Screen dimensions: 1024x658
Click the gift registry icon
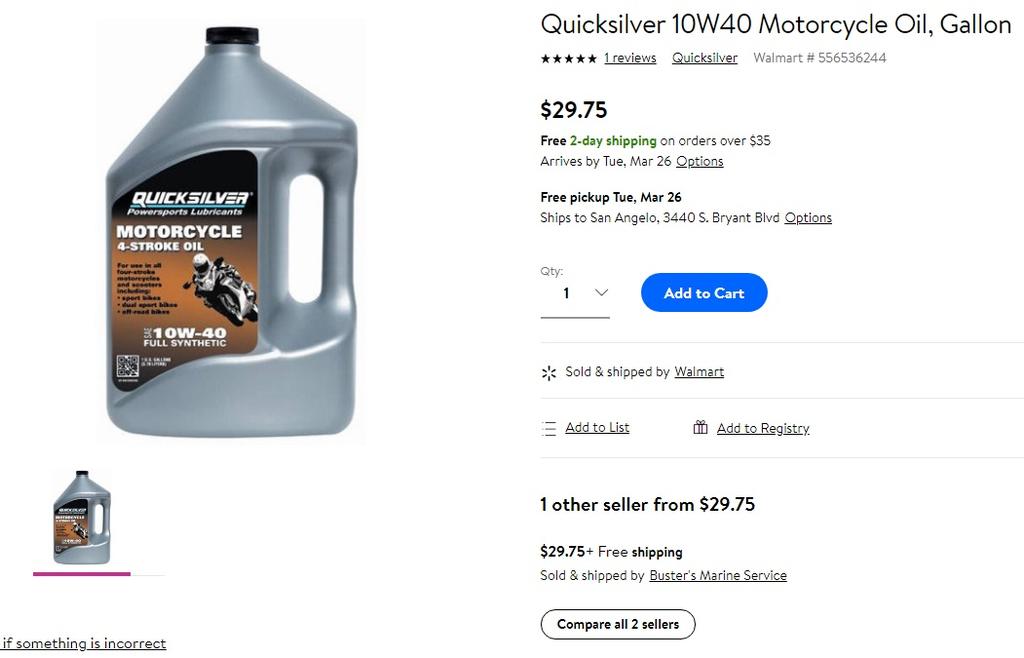click(700, 428)
